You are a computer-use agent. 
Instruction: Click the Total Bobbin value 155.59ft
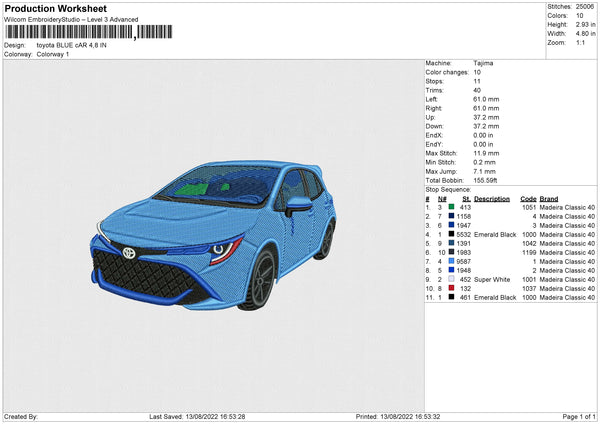pos(485,180)
